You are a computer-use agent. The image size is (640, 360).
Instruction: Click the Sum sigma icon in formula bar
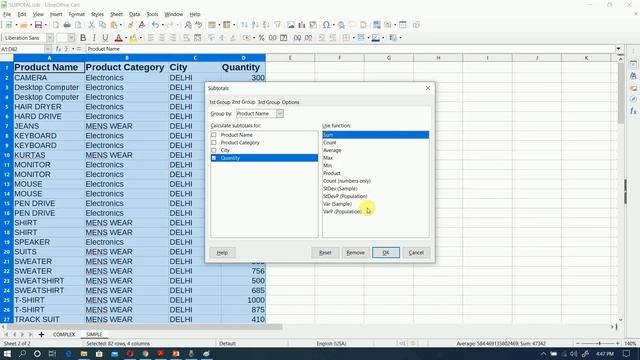[x=67, y=49]
